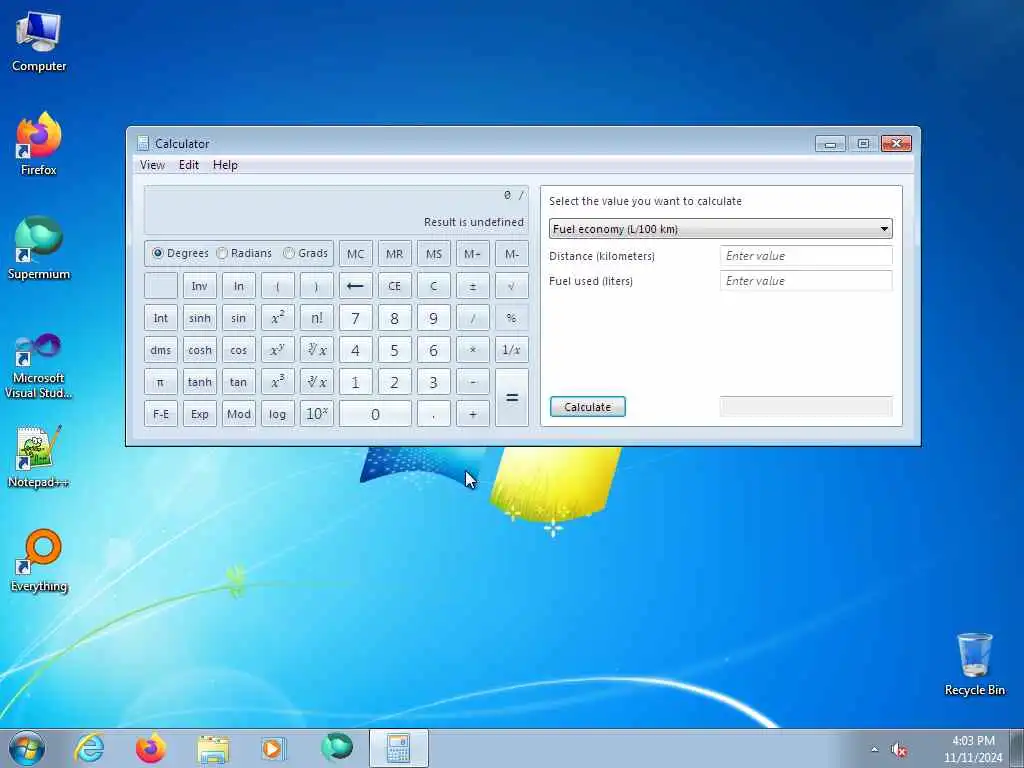Image resolution: width=1024 pixels, height=768 pixels.
Task: Click the Distance (kilometers) input field
Action: tap(806, 256)
